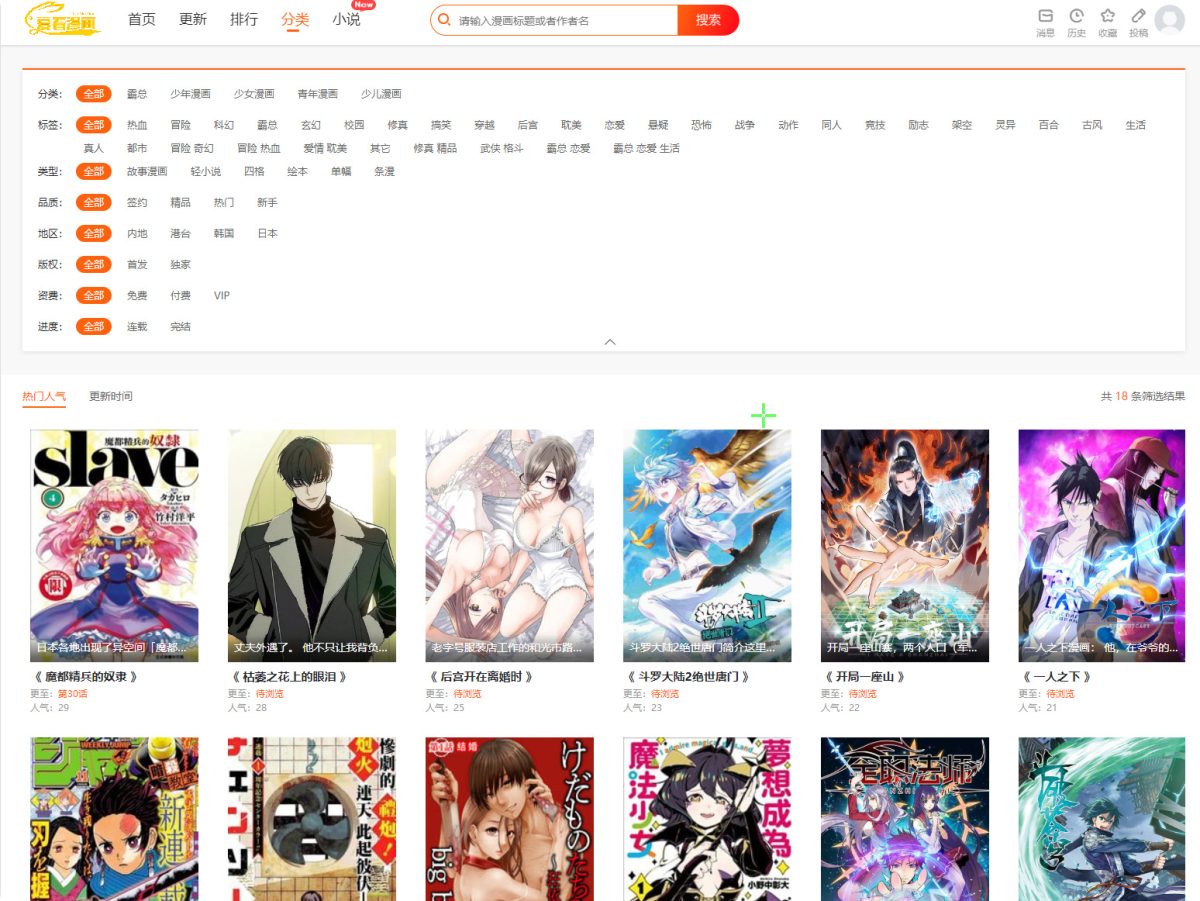Image resolution: width=1200 pixels, height=901 pixels.
Task: Open 魔都精兵的奴隶 cover thumbnail
Action: click(x=114, y=546)
